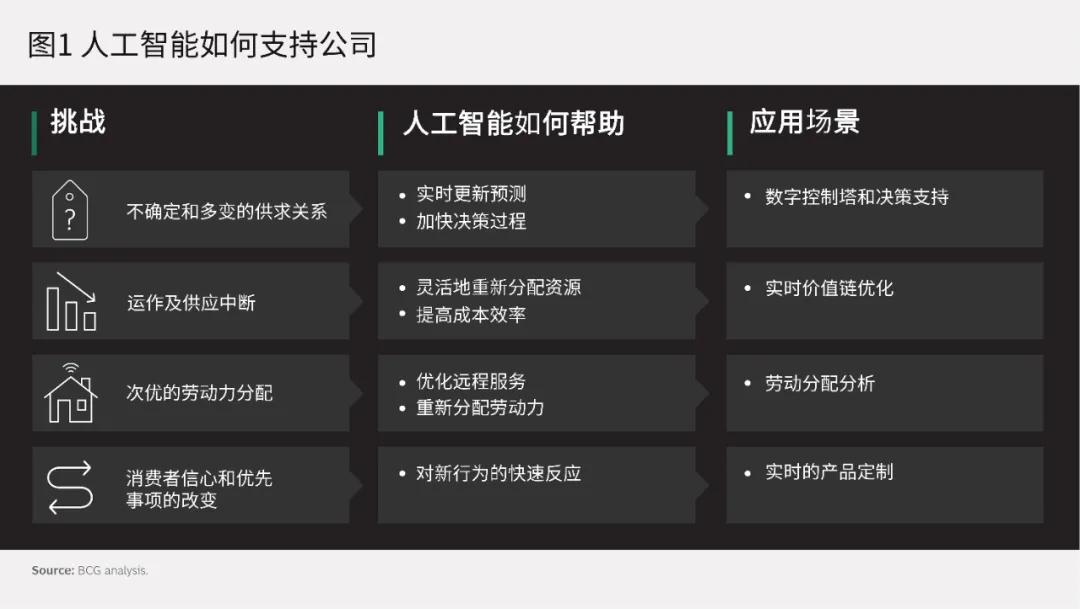
Task: Select the 消费者信心和优先事项的改变 text
Action: coord(198,489)
